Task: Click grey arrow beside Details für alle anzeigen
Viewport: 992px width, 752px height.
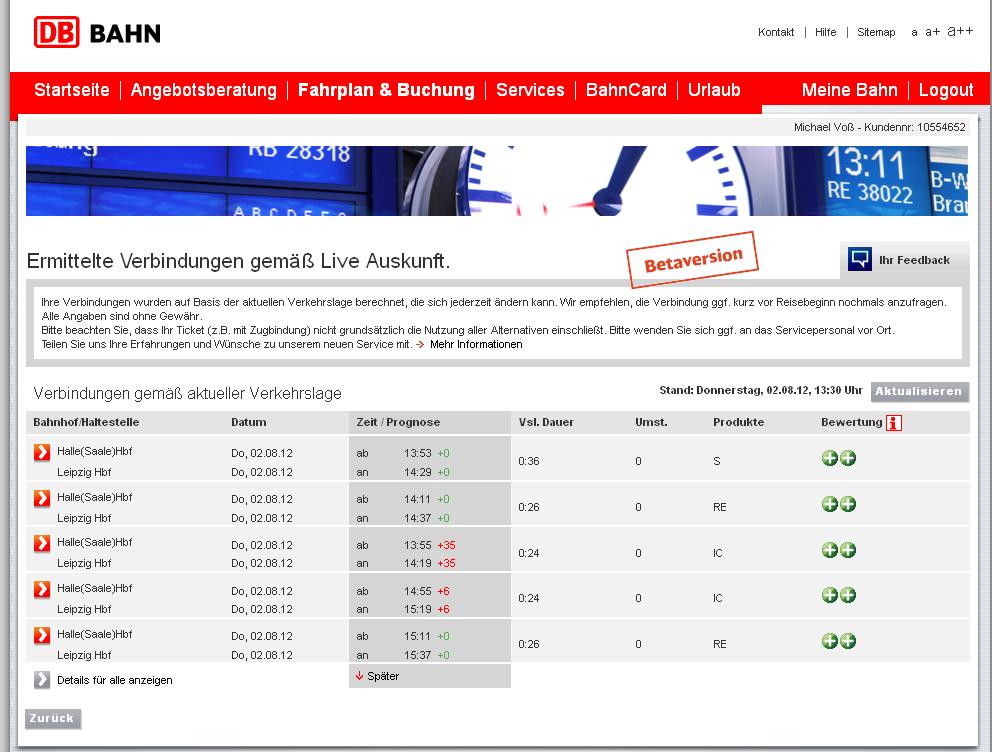Action: (x=42, y=680)
